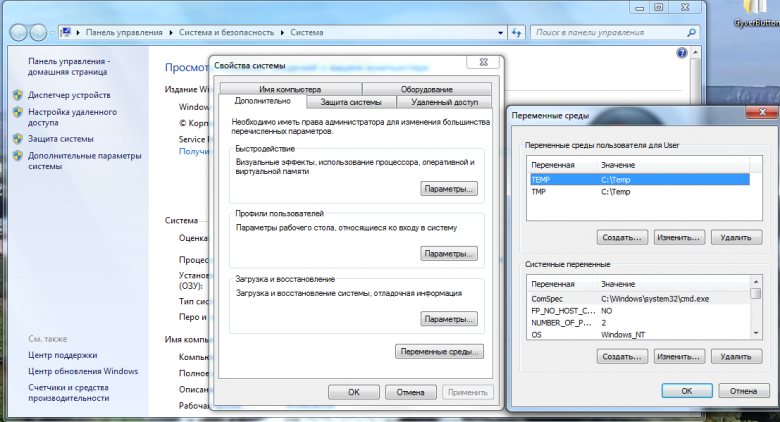Select the OS system variable row
The image size is (780, 422).
coord(638,334)
